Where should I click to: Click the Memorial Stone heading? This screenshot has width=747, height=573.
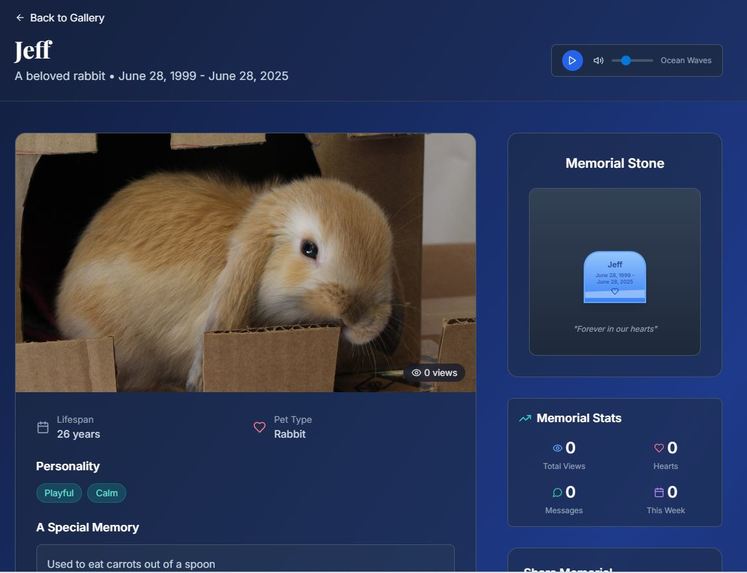coord(615,163)
